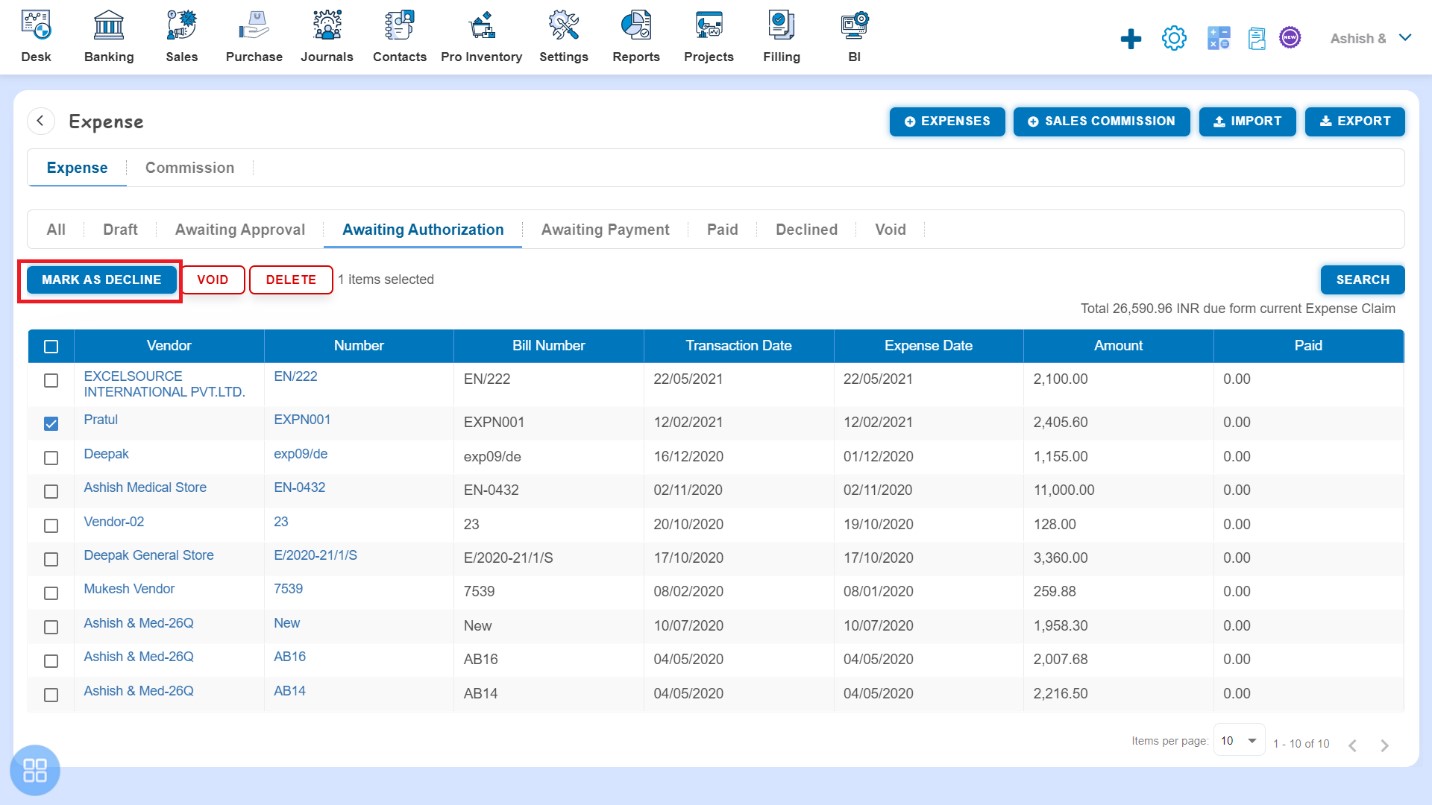Switch to the Draft tab
This screenshot has height=805, width=1432.
[120, 229]
